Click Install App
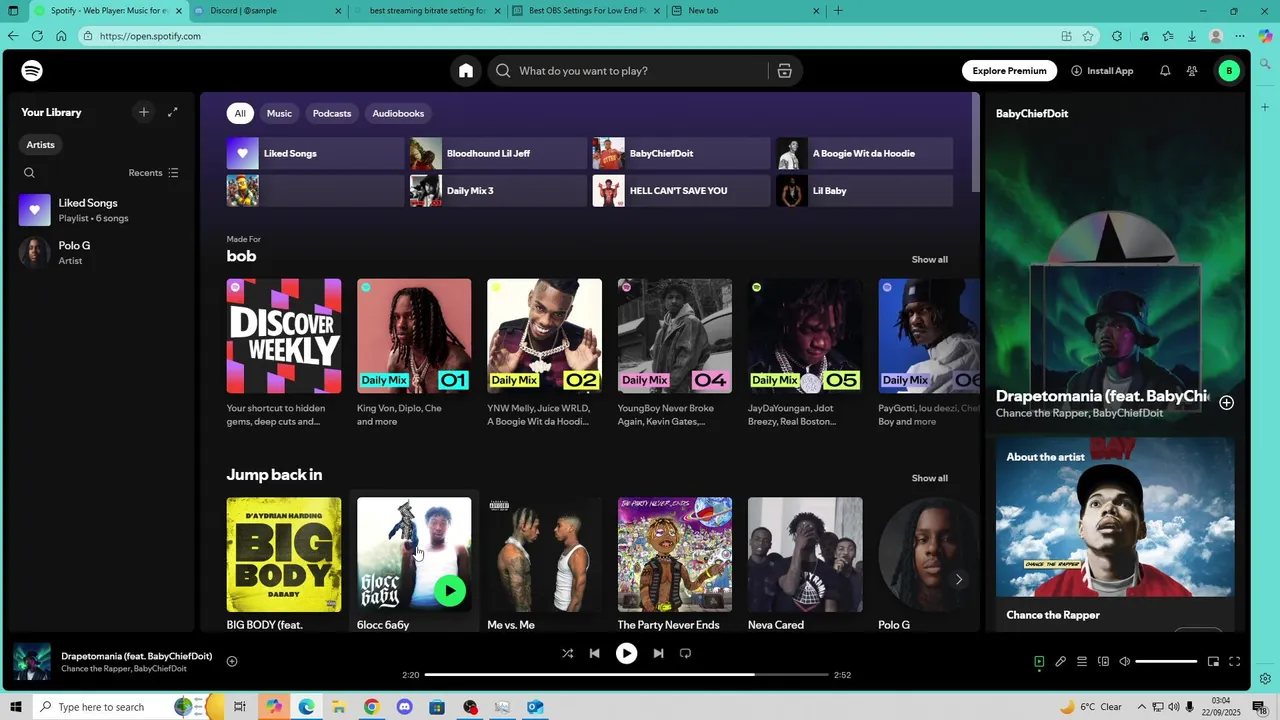 pyautogui.click(x=1102, y=71)
